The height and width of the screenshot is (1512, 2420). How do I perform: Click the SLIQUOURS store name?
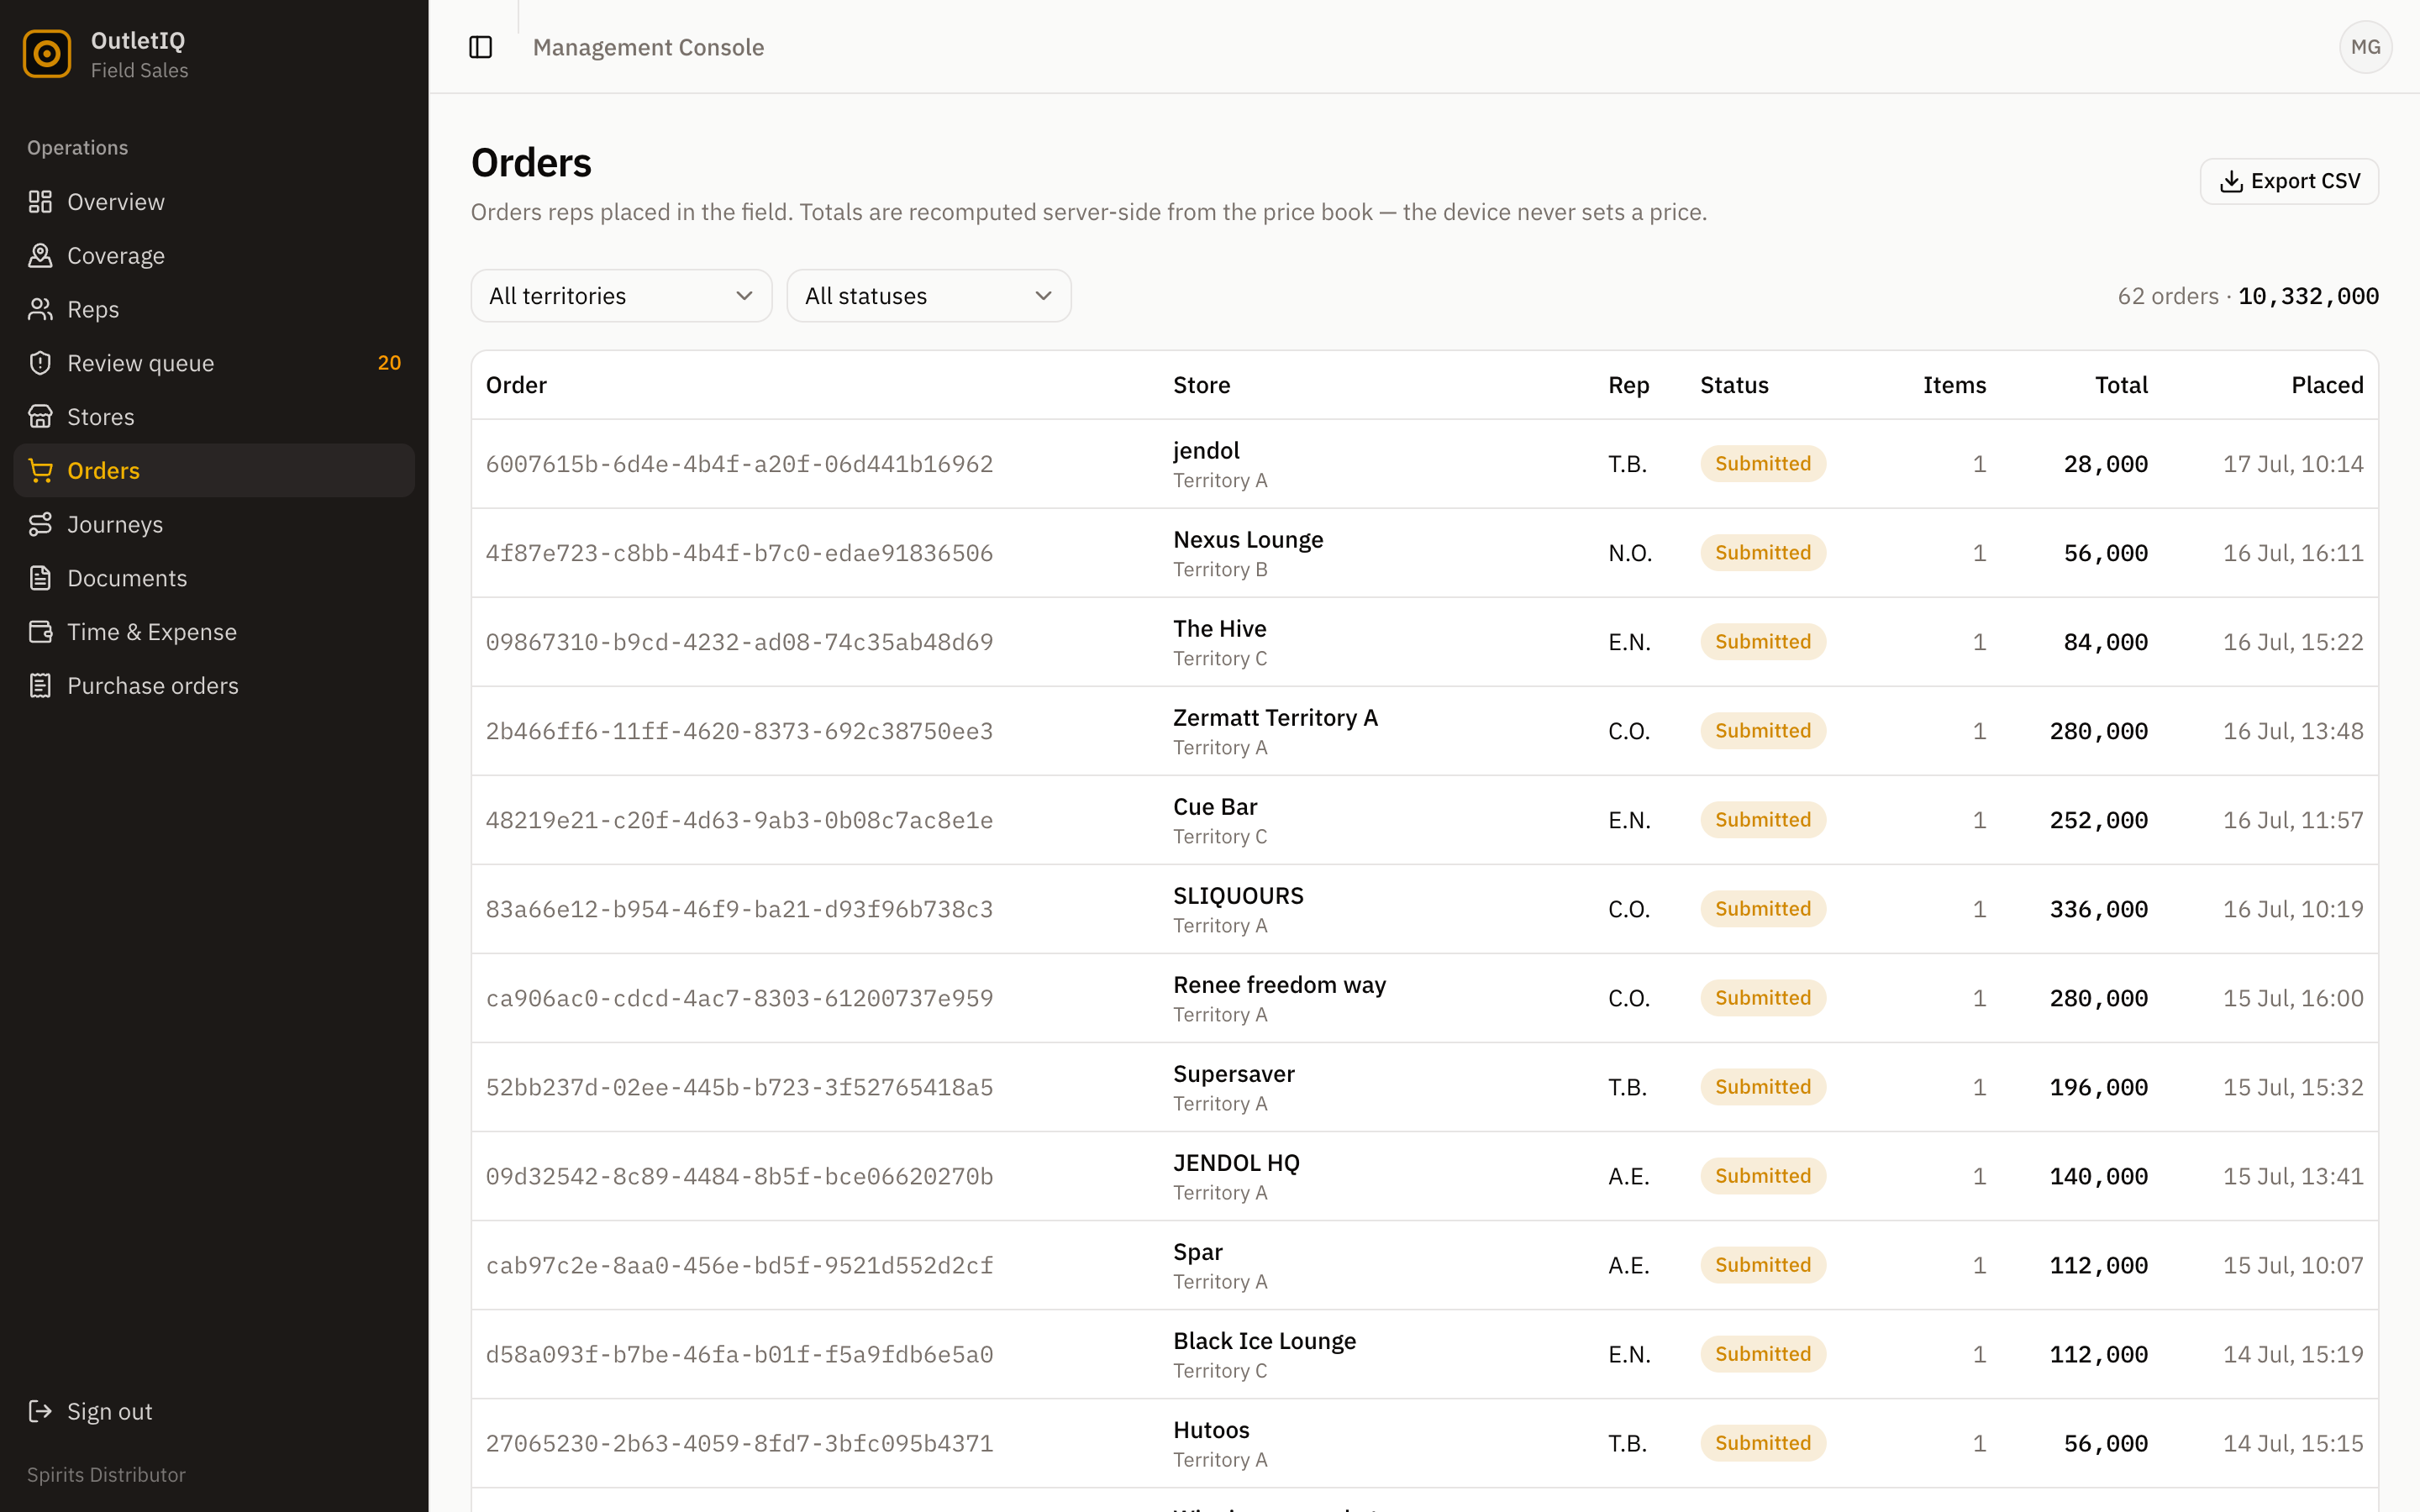[1238, 896]
